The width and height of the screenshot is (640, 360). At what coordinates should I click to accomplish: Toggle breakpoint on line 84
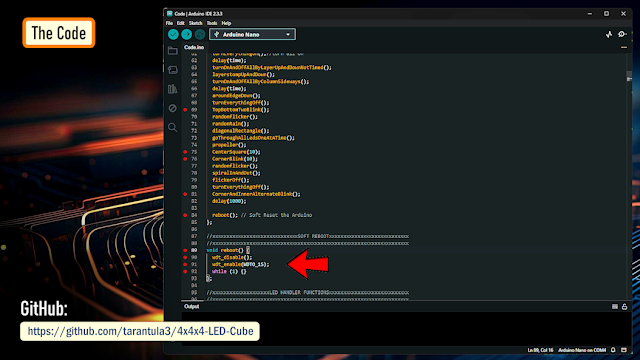pyautogui.click(x=185, y=215)
